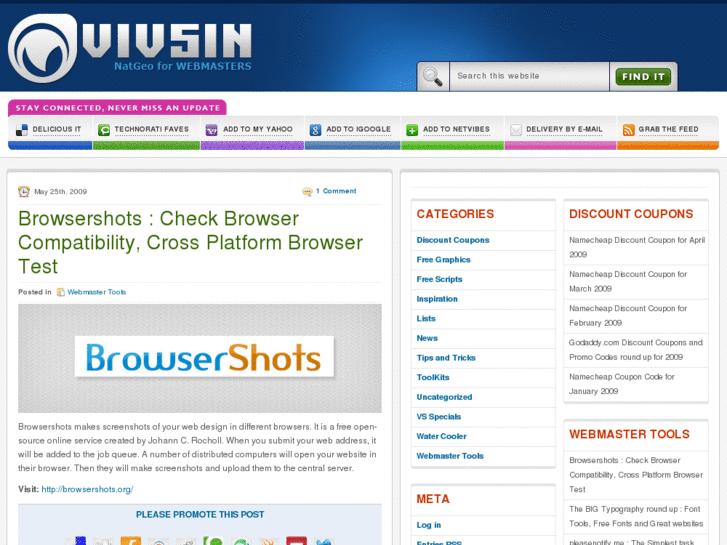Choose Delivery by E-mail
Viewport: 727px width, 545px height.
point(564,129)
